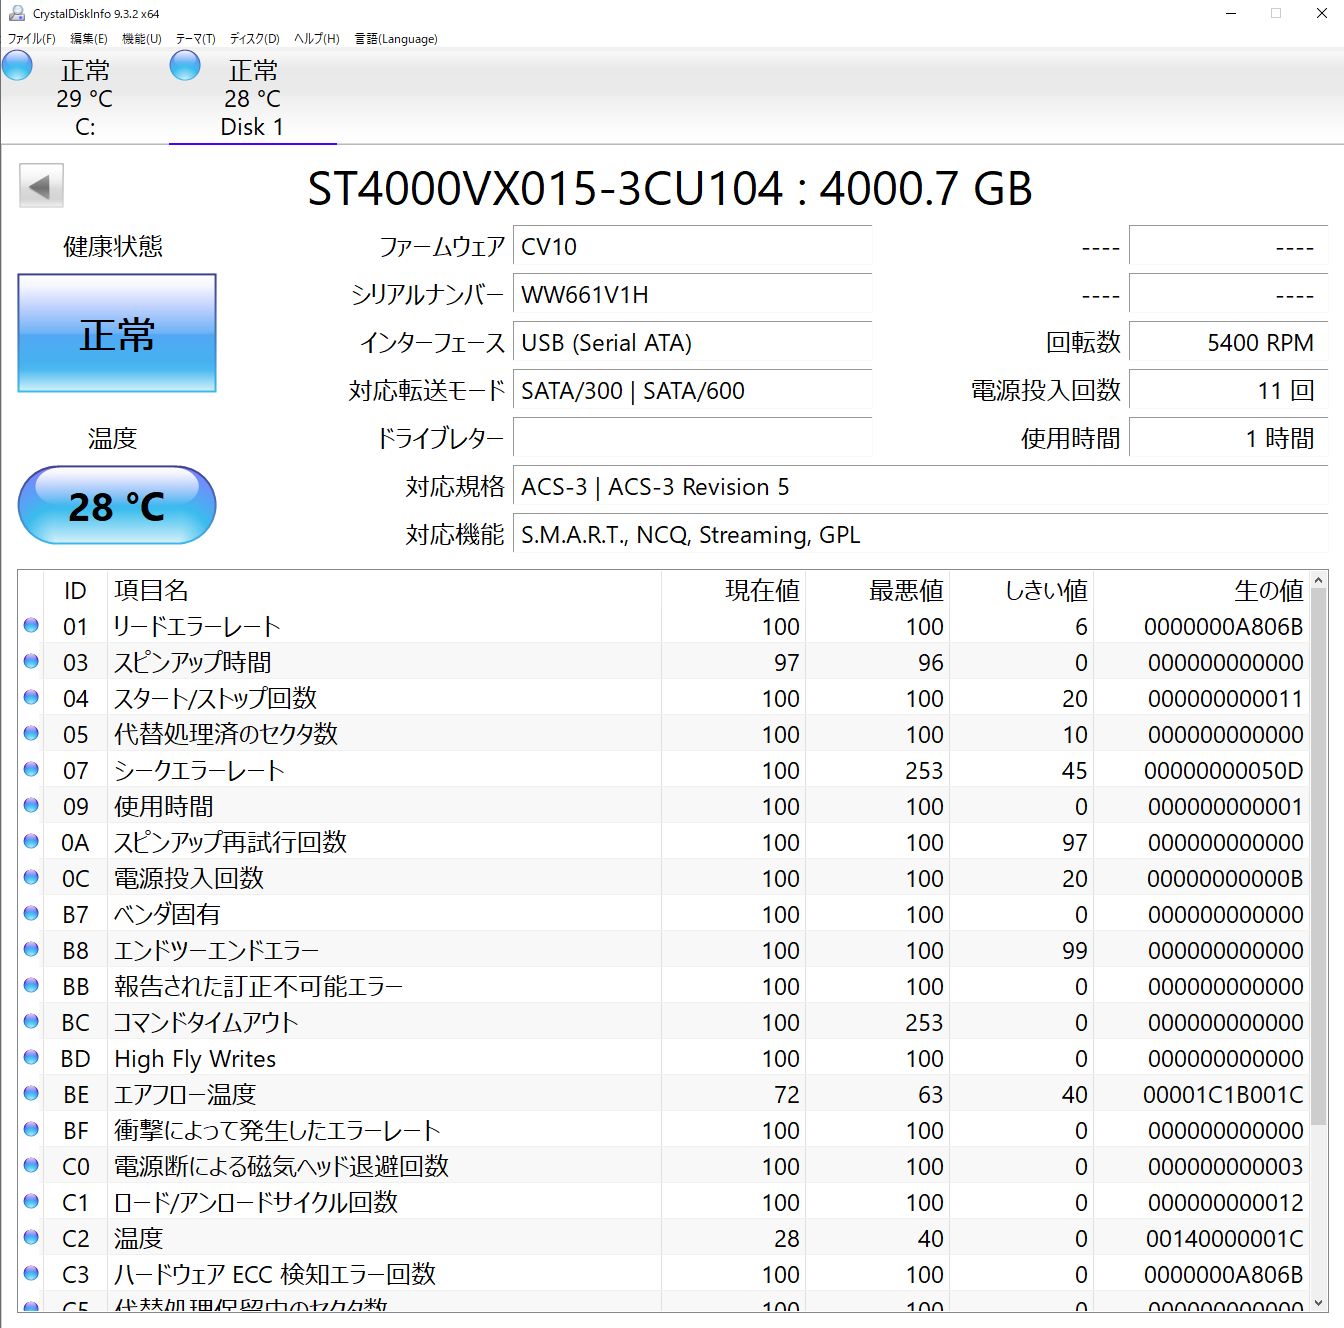Click raw value 00001C1B001C of エアフロー温度
The width and height of the screenshot is (1344, 1328).
(1223, 1094)
